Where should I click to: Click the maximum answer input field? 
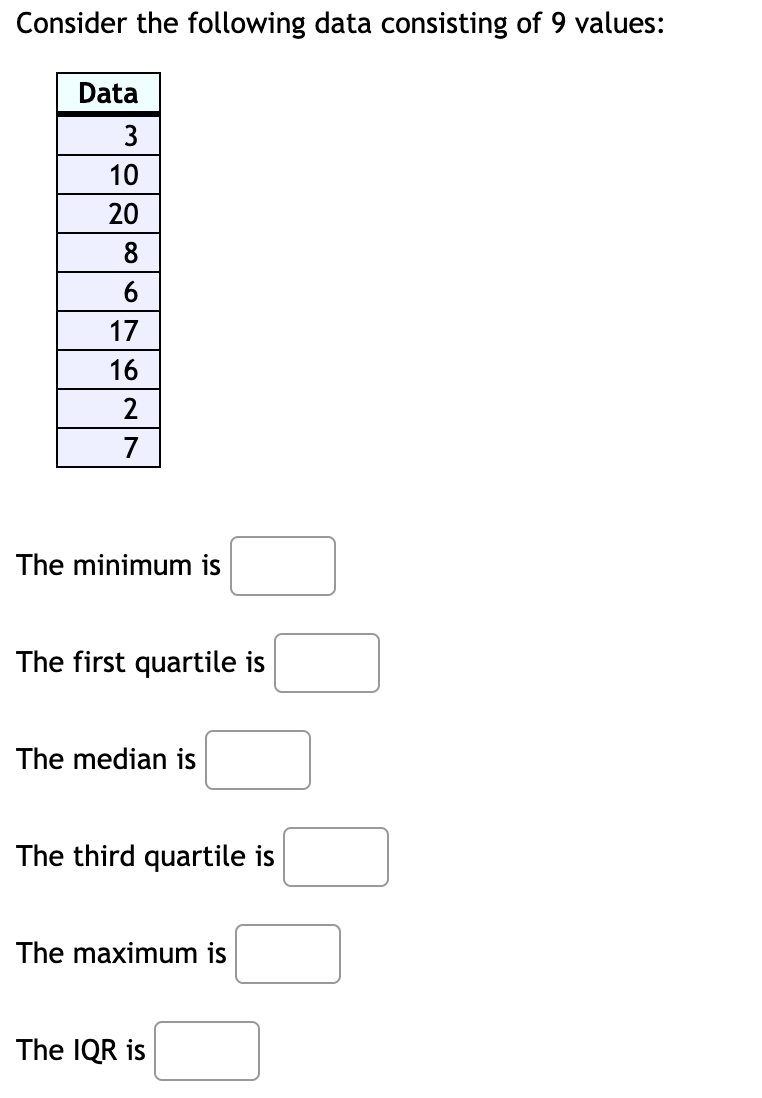pyautogui.click(x=288, y=954)
